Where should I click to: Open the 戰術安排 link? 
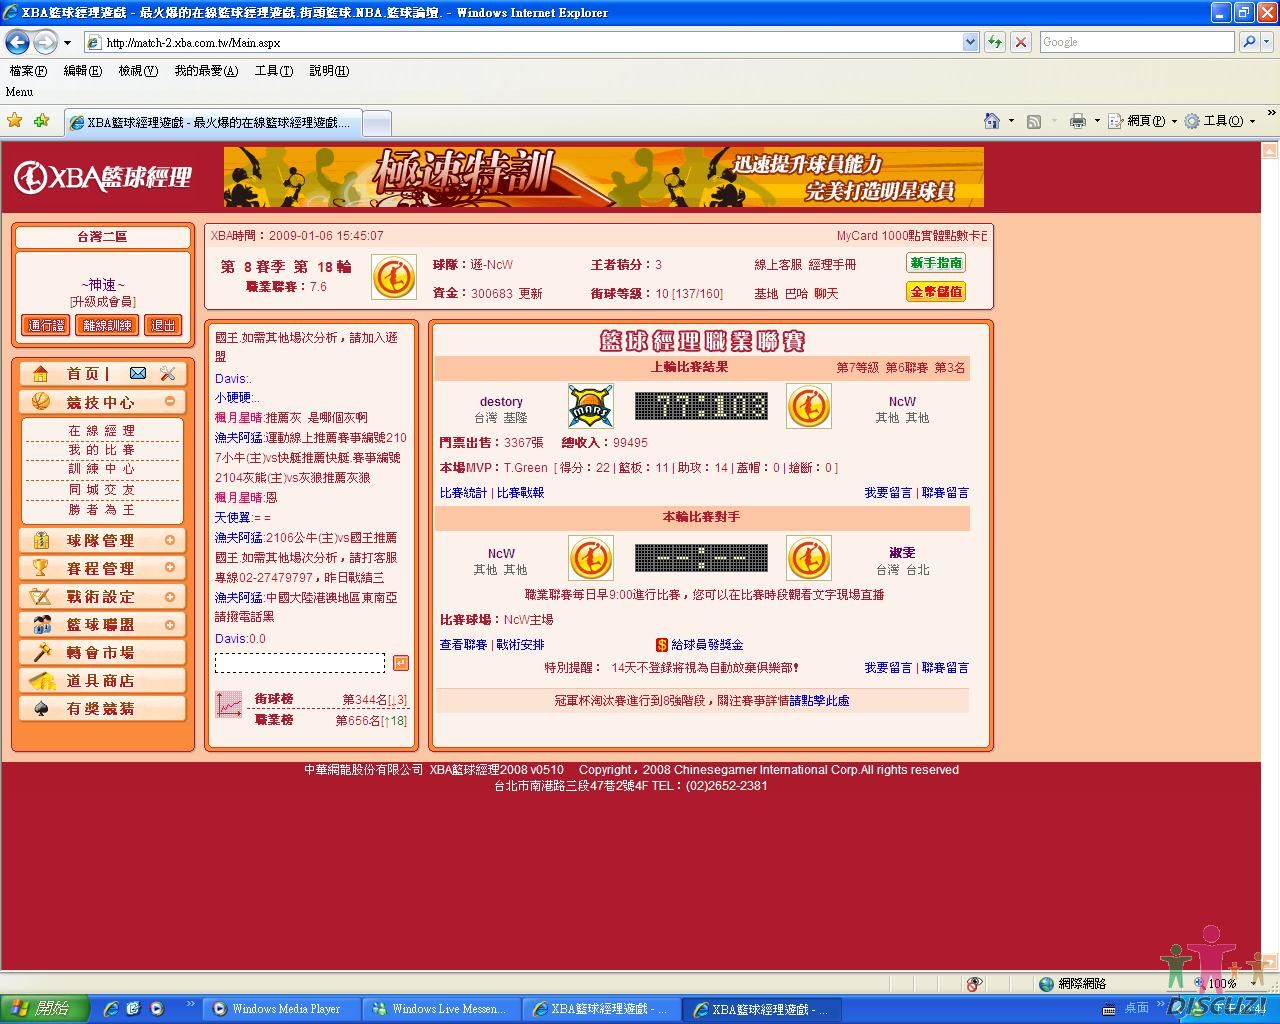520,645
